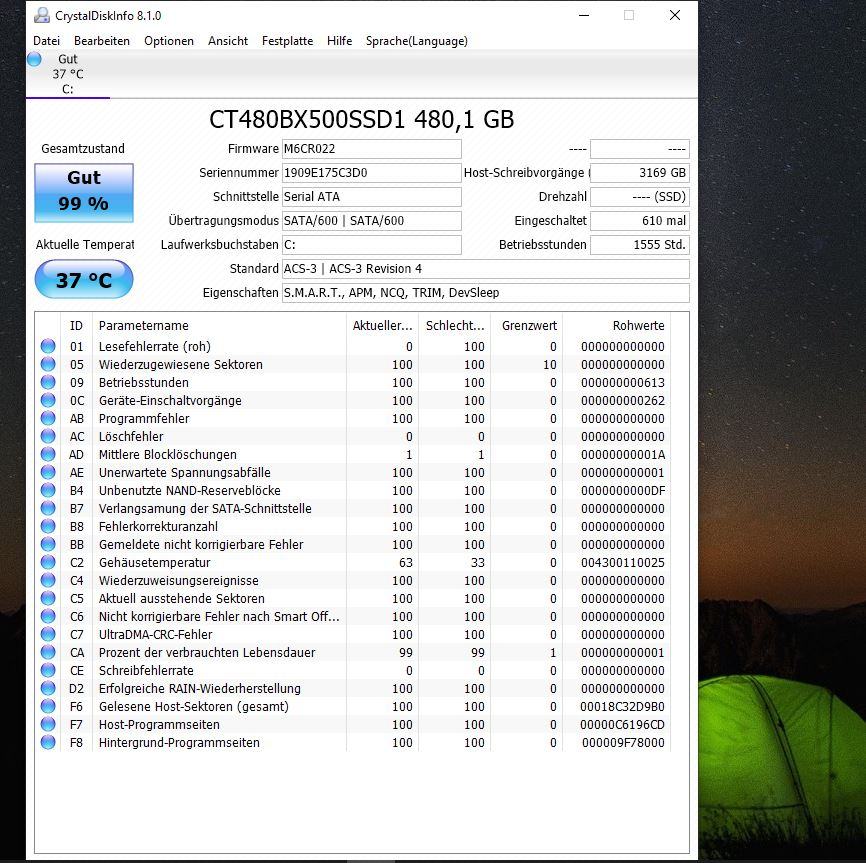Click status orb for Host-Programmseiten
This screenshot has height=863, width=866.
click(x=48, y=724)
